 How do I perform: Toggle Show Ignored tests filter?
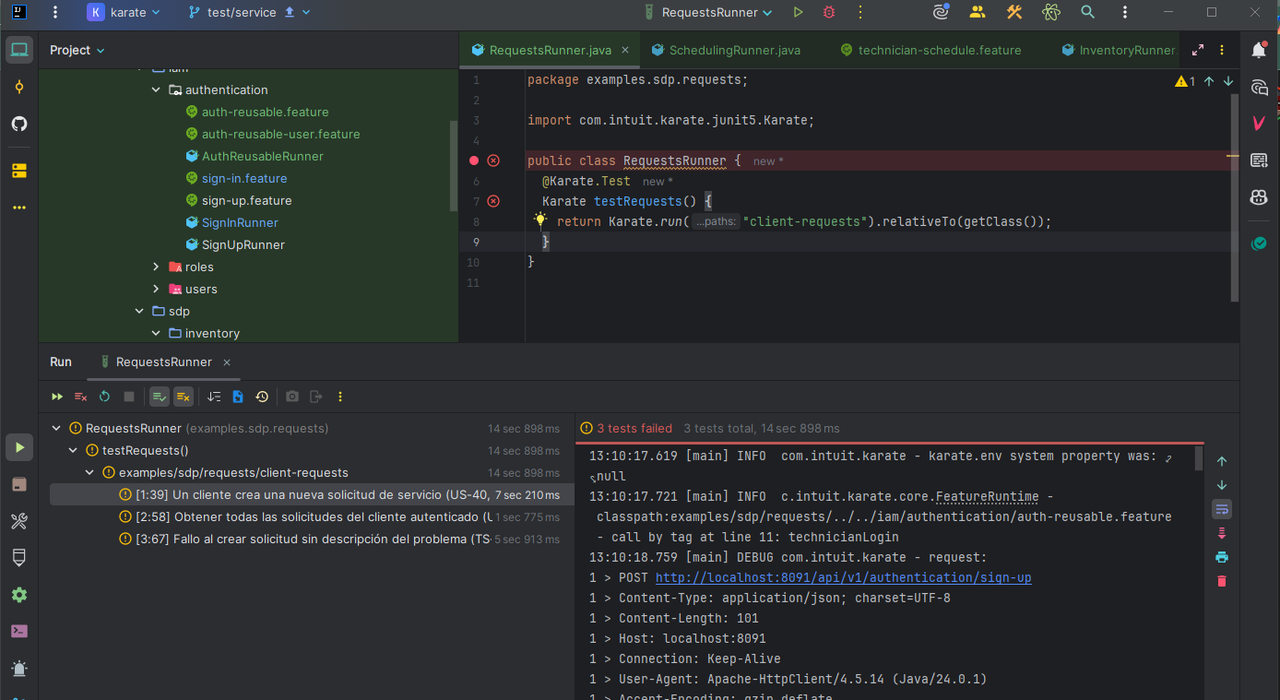pos(183,397)
